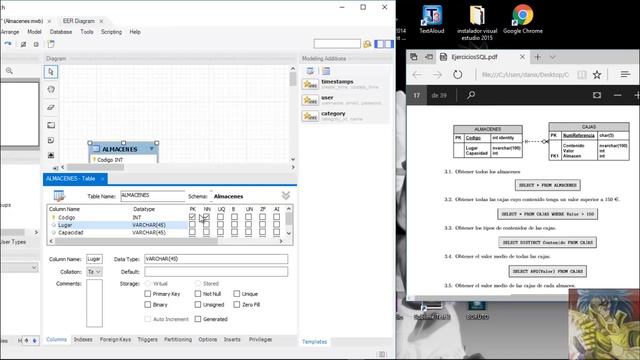Open Google Chrome desktop shortcut

click(522, 19)
